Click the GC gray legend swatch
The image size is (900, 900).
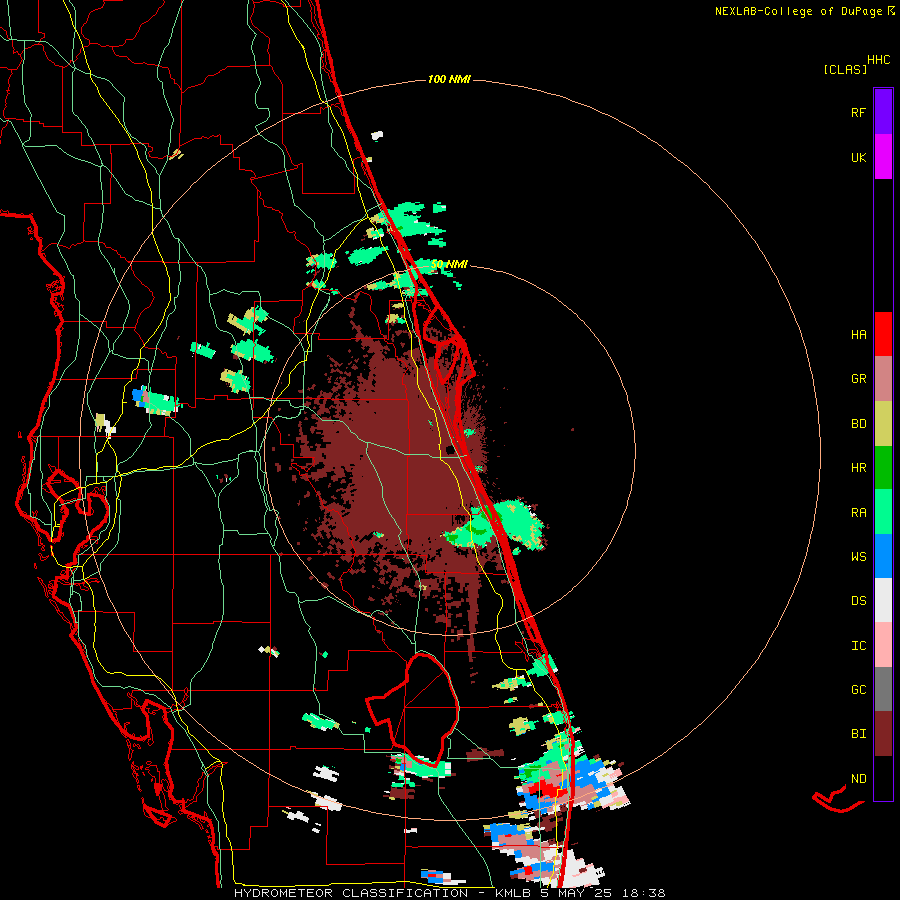tap(883, 689)
